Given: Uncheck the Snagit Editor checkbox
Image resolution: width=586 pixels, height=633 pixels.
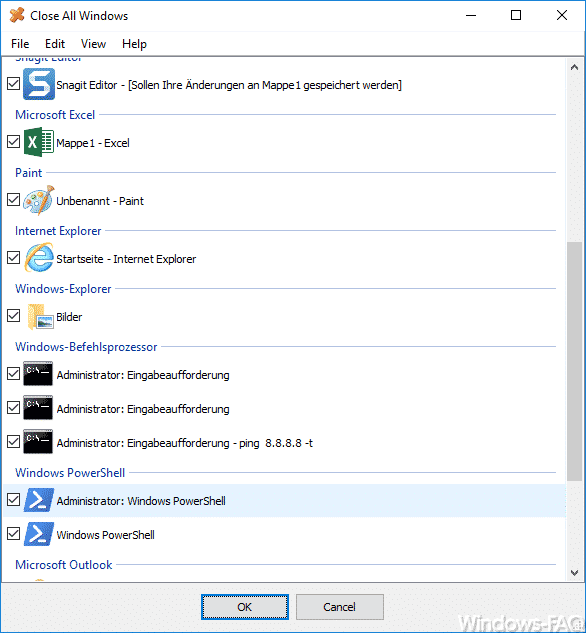Looking at the screenshot, I should pos(13,84).
